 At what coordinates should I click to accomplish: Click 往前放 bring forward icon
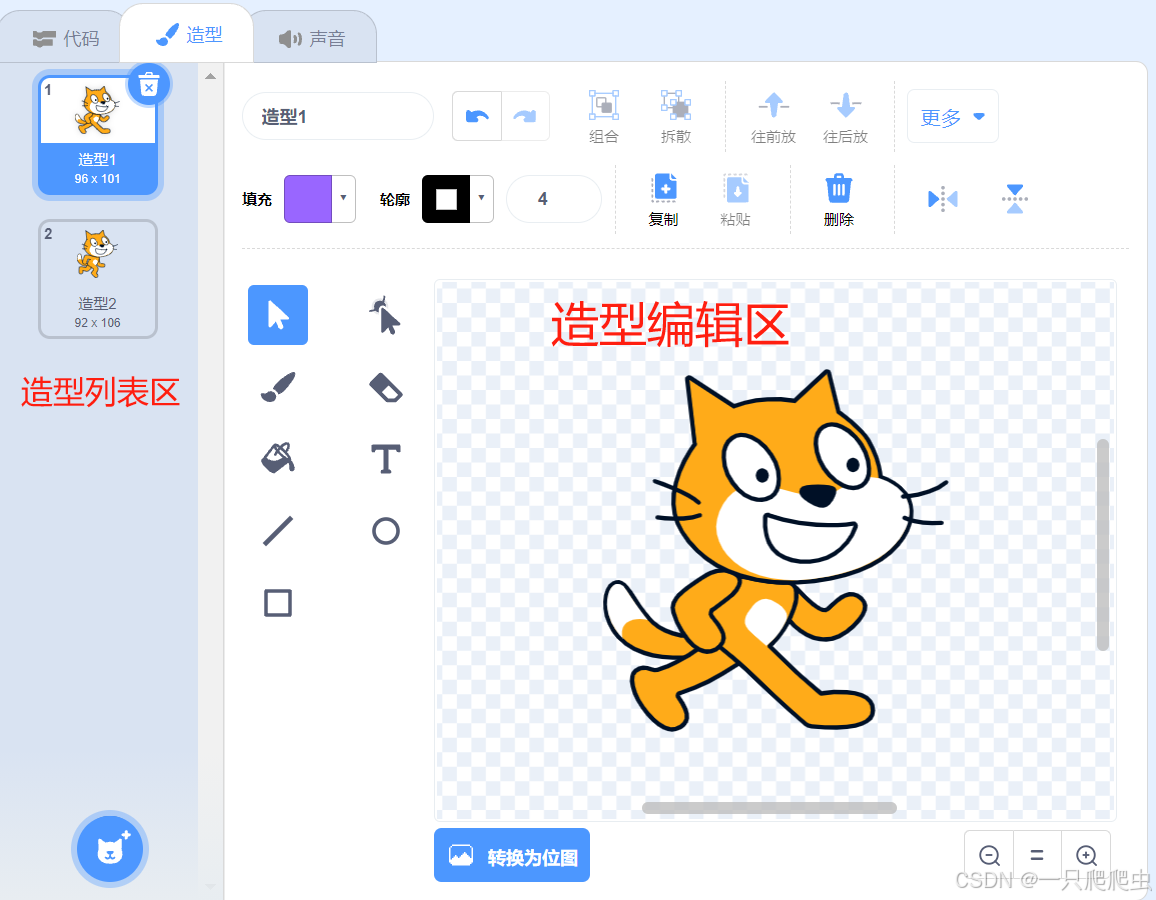(x=773, y=105)
